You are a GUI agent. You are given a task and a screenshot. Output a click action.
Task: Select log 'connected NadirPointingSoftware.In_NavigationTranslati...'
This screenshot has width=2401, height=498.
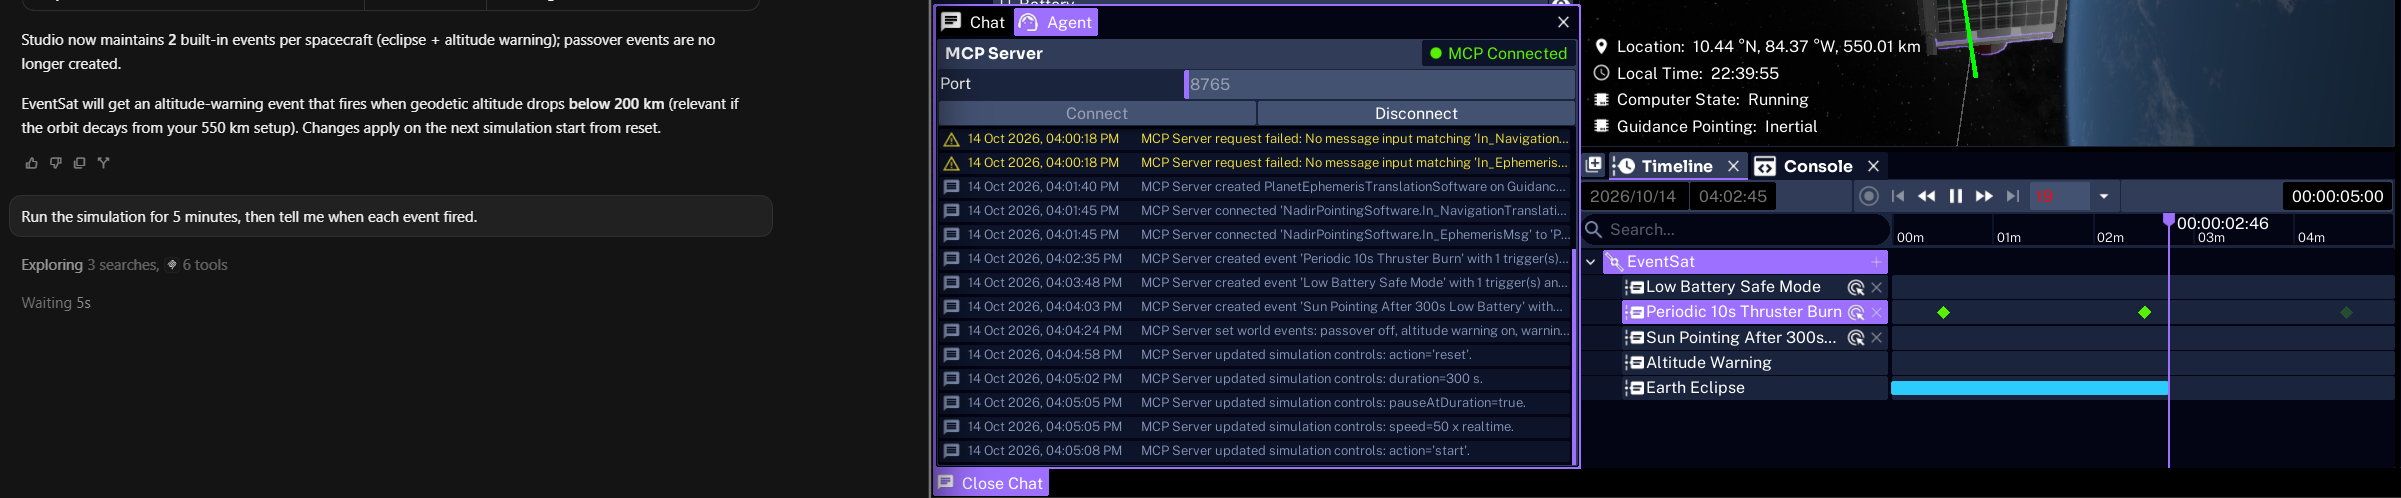pos(1254,211)
